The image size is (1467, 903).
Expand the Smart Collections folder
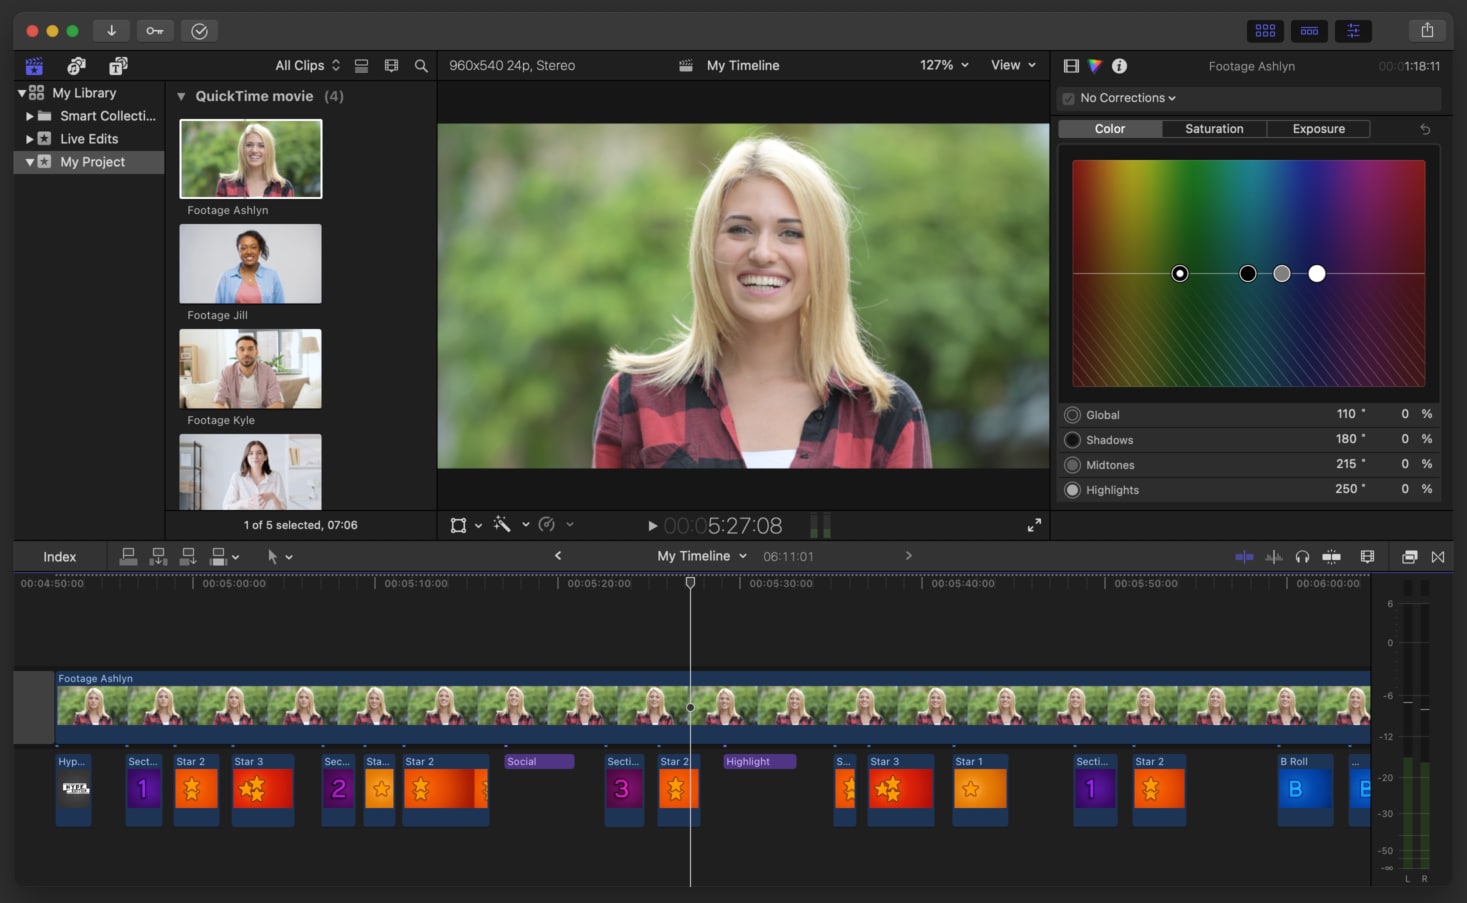coord(30,116)
